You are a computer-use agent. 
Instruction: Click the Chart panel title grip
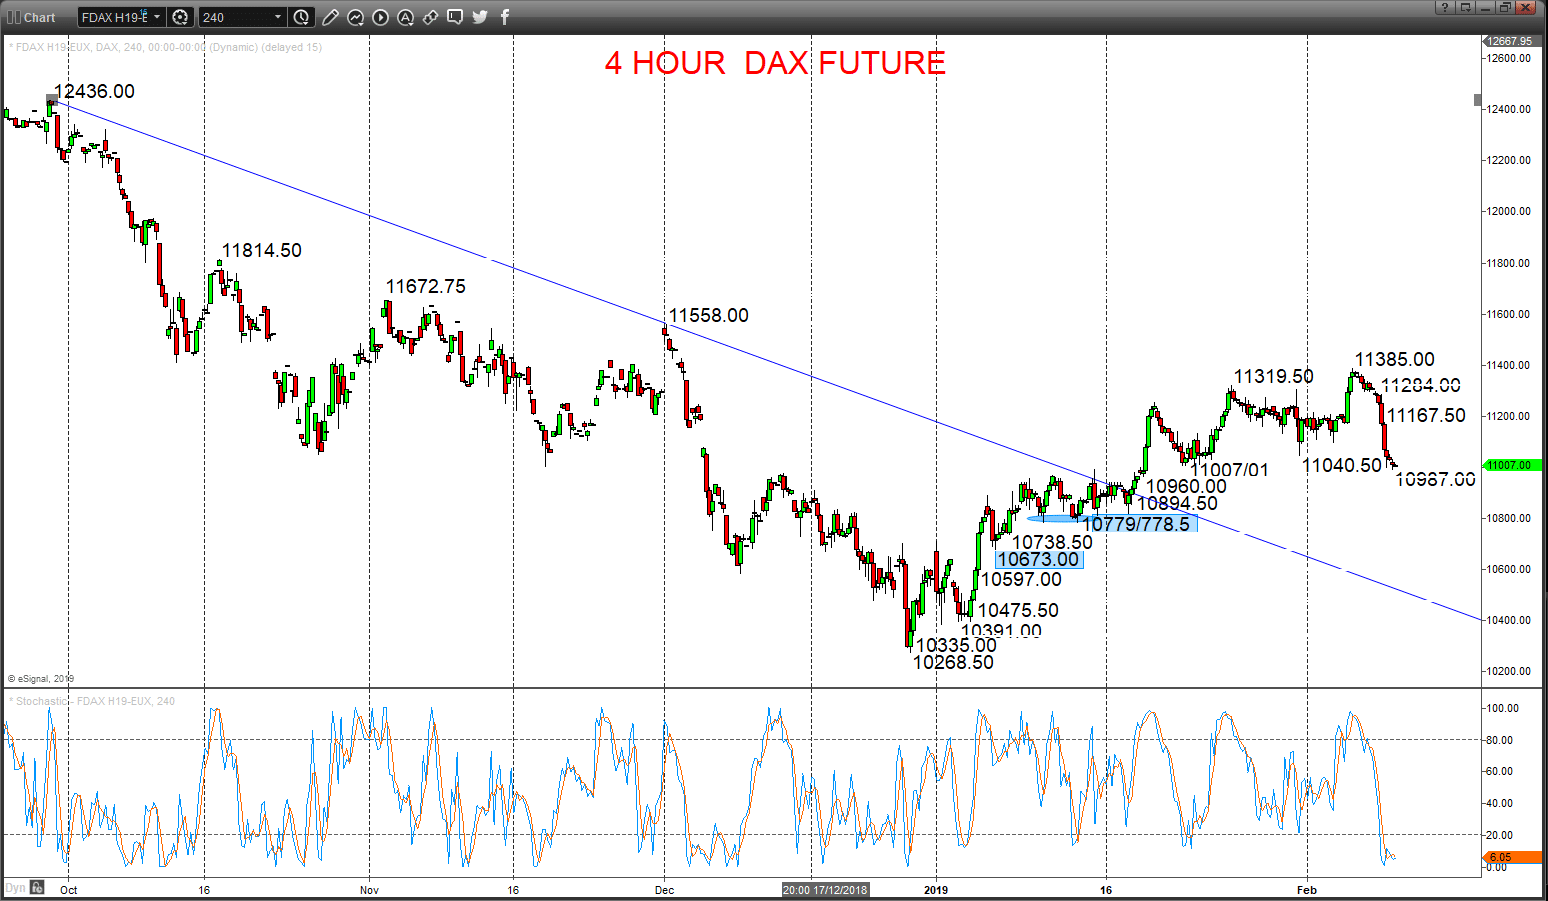31,17
